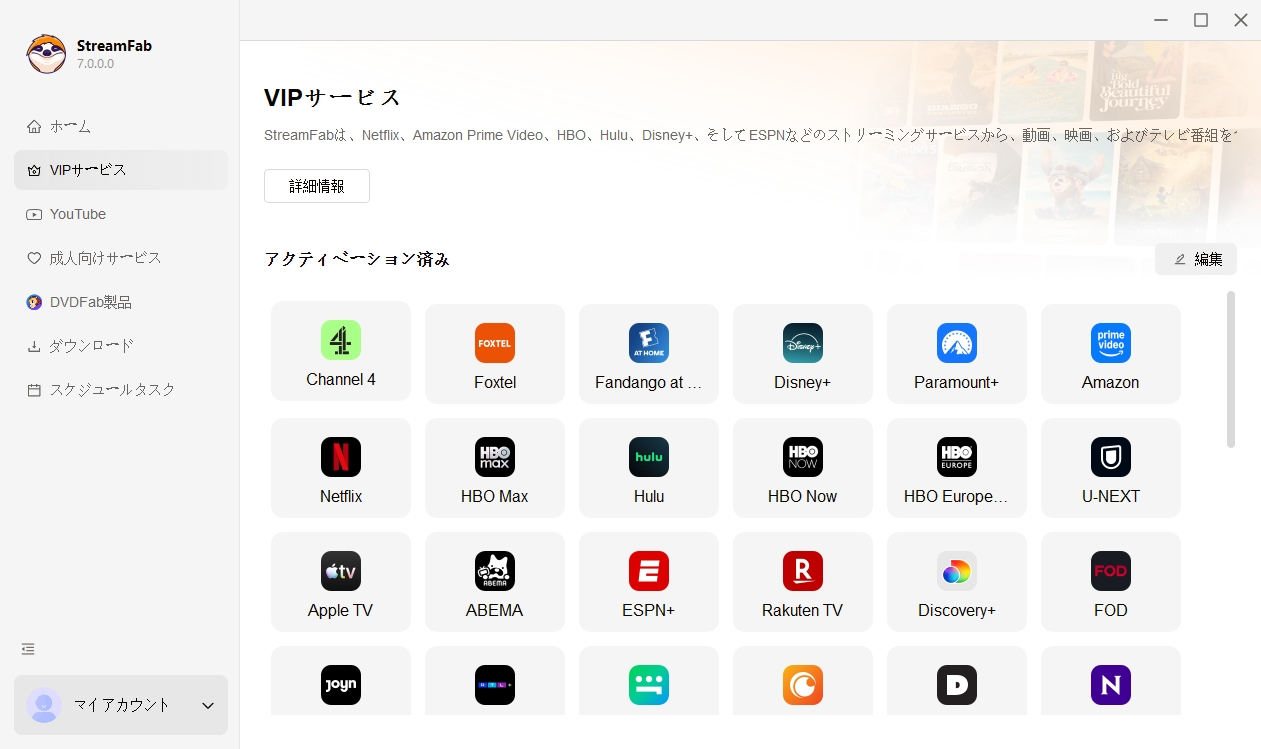
Task: Click the 詳細情報 button
Action: click(317, 186)
